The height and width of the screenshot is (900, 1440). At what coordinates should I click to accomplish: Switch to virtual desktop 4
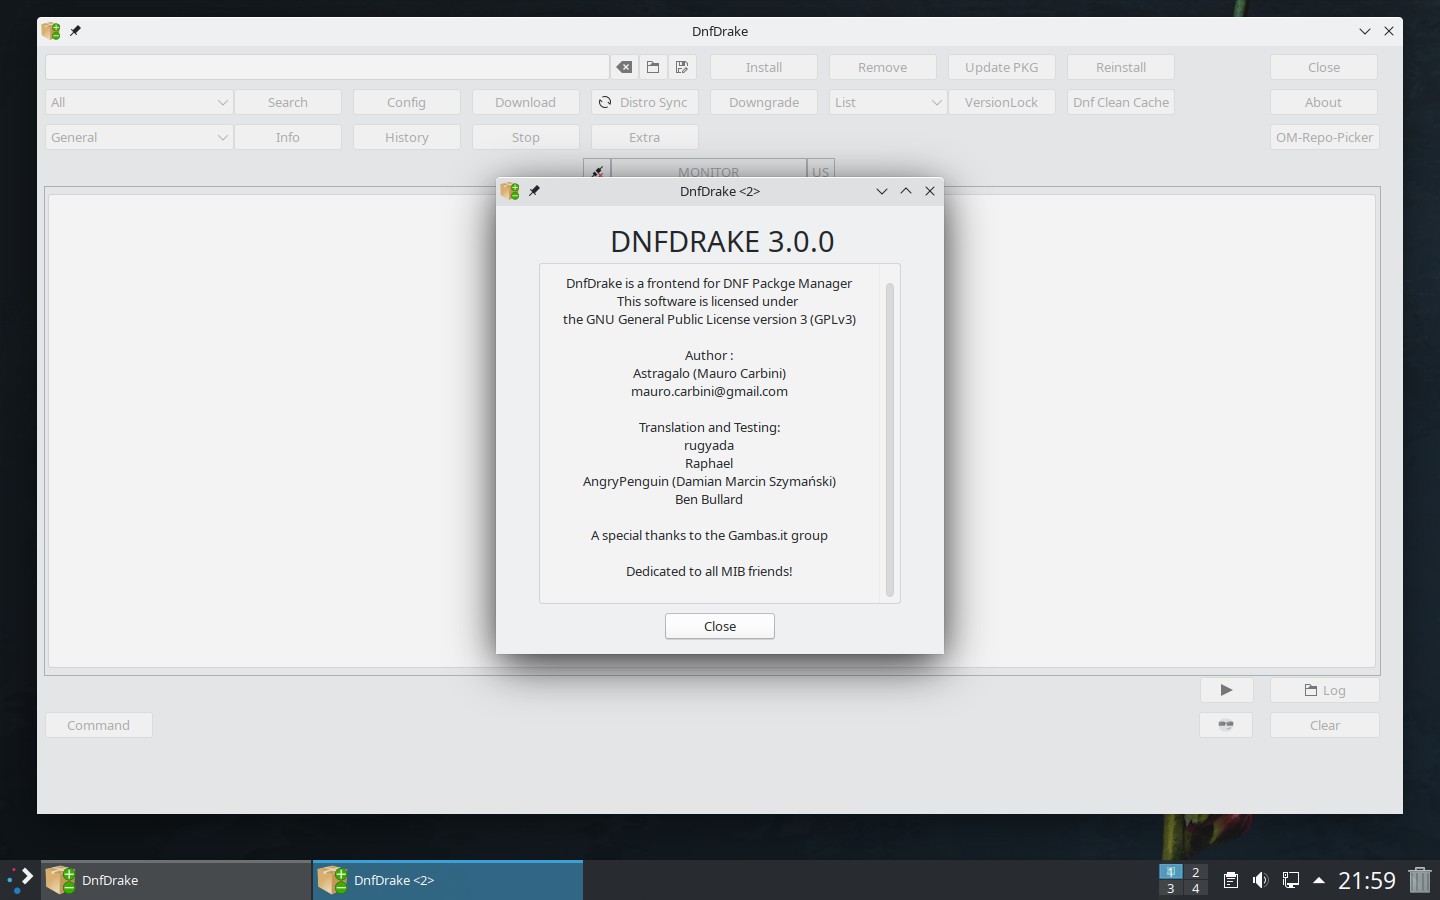pyautogui.click(x=1195, y=888)
